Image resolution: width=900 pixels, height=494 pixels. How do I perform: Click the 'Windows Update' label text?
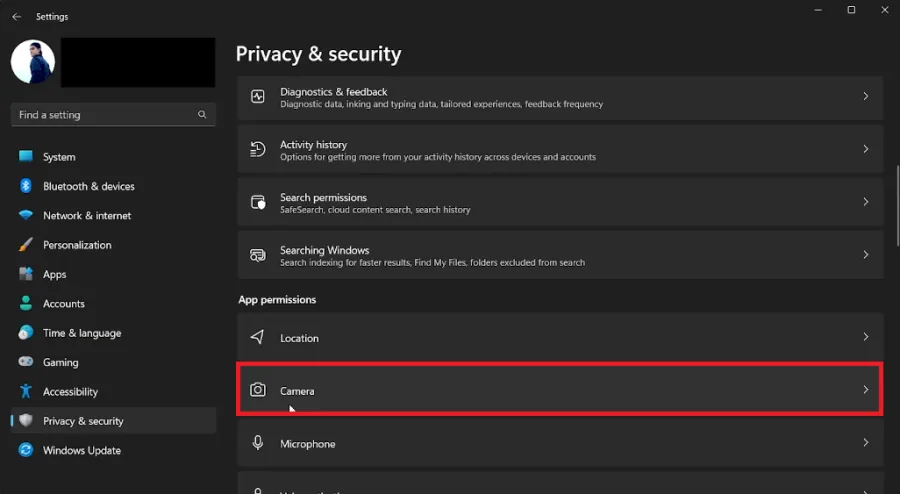pos(82,450)
